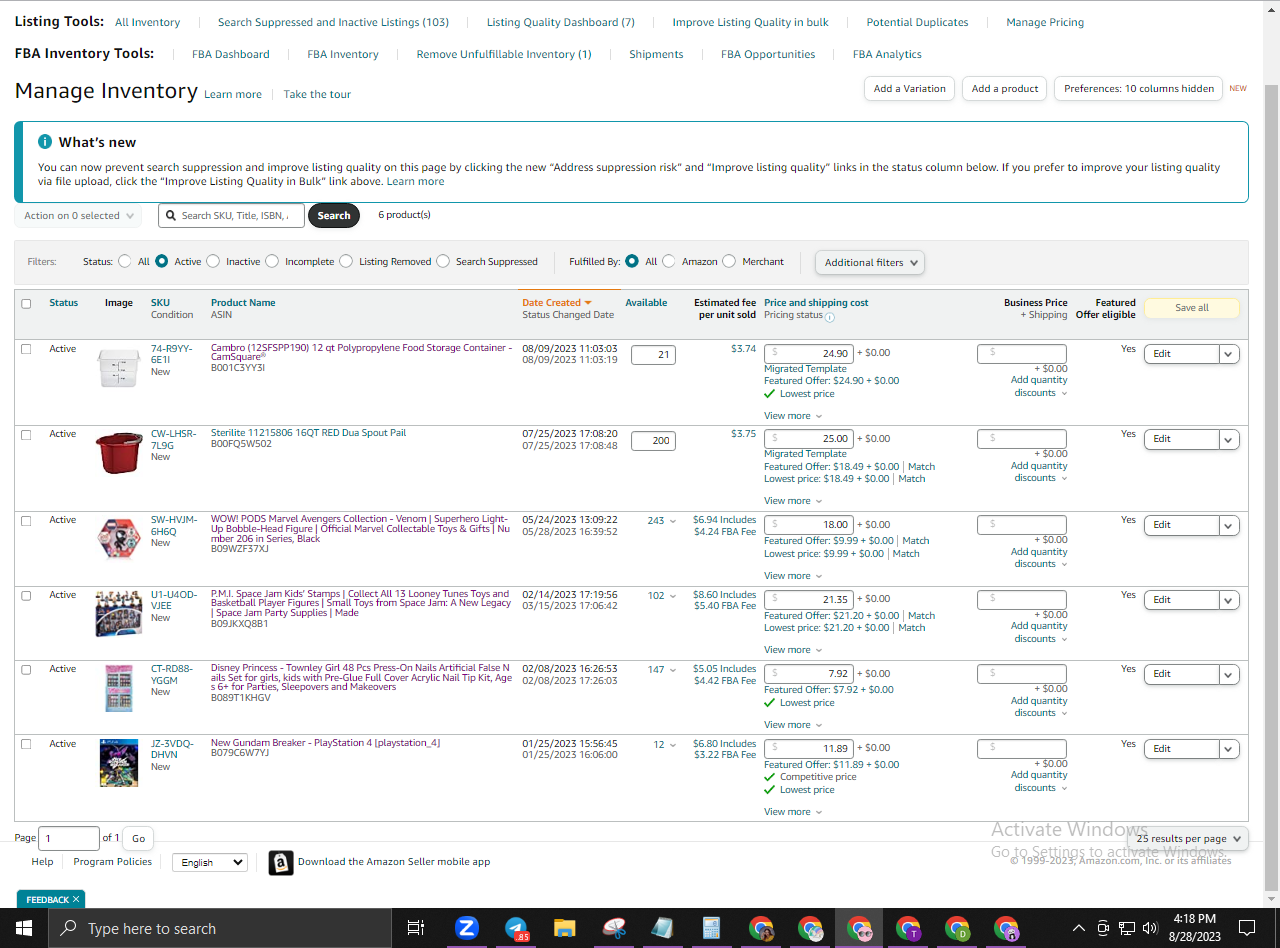The image size is (1280, 948).
Task: Open the Windows Start menu
Action: tap(24, 928)
